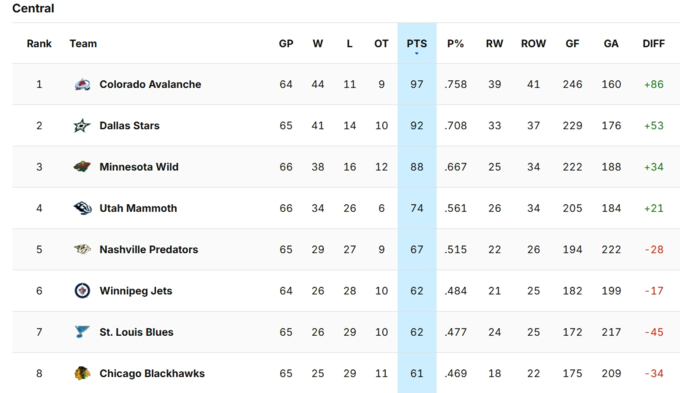Screen dimensions: 680x393
Task: Select the St. Louis Blues logo
Action: (x=82, y=332)
